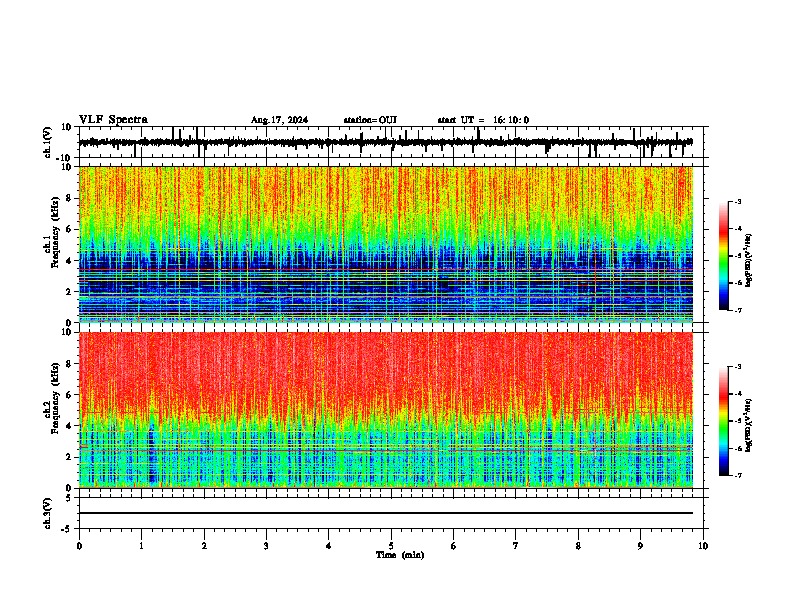Click the 'Time (min)' axis label
792x612 pixels.
click(400, 555)
